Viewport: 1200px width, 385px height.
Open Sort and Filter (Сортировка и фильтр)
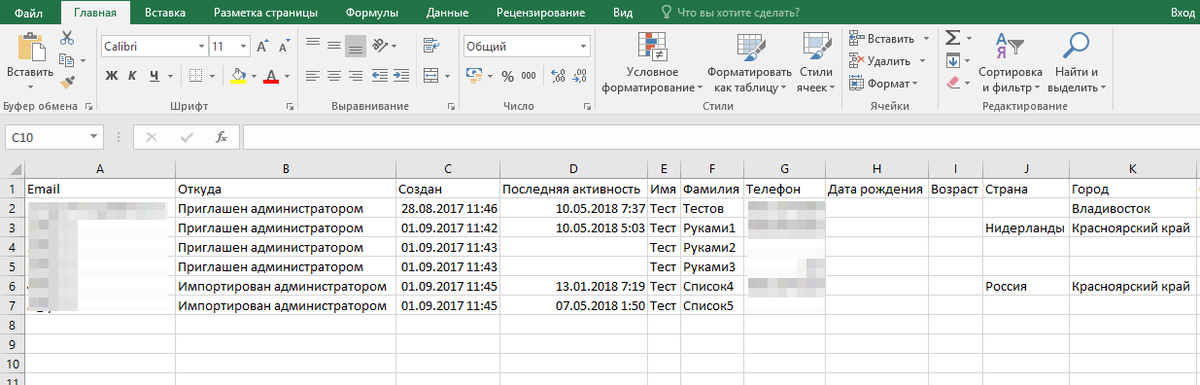(1010, 63)
